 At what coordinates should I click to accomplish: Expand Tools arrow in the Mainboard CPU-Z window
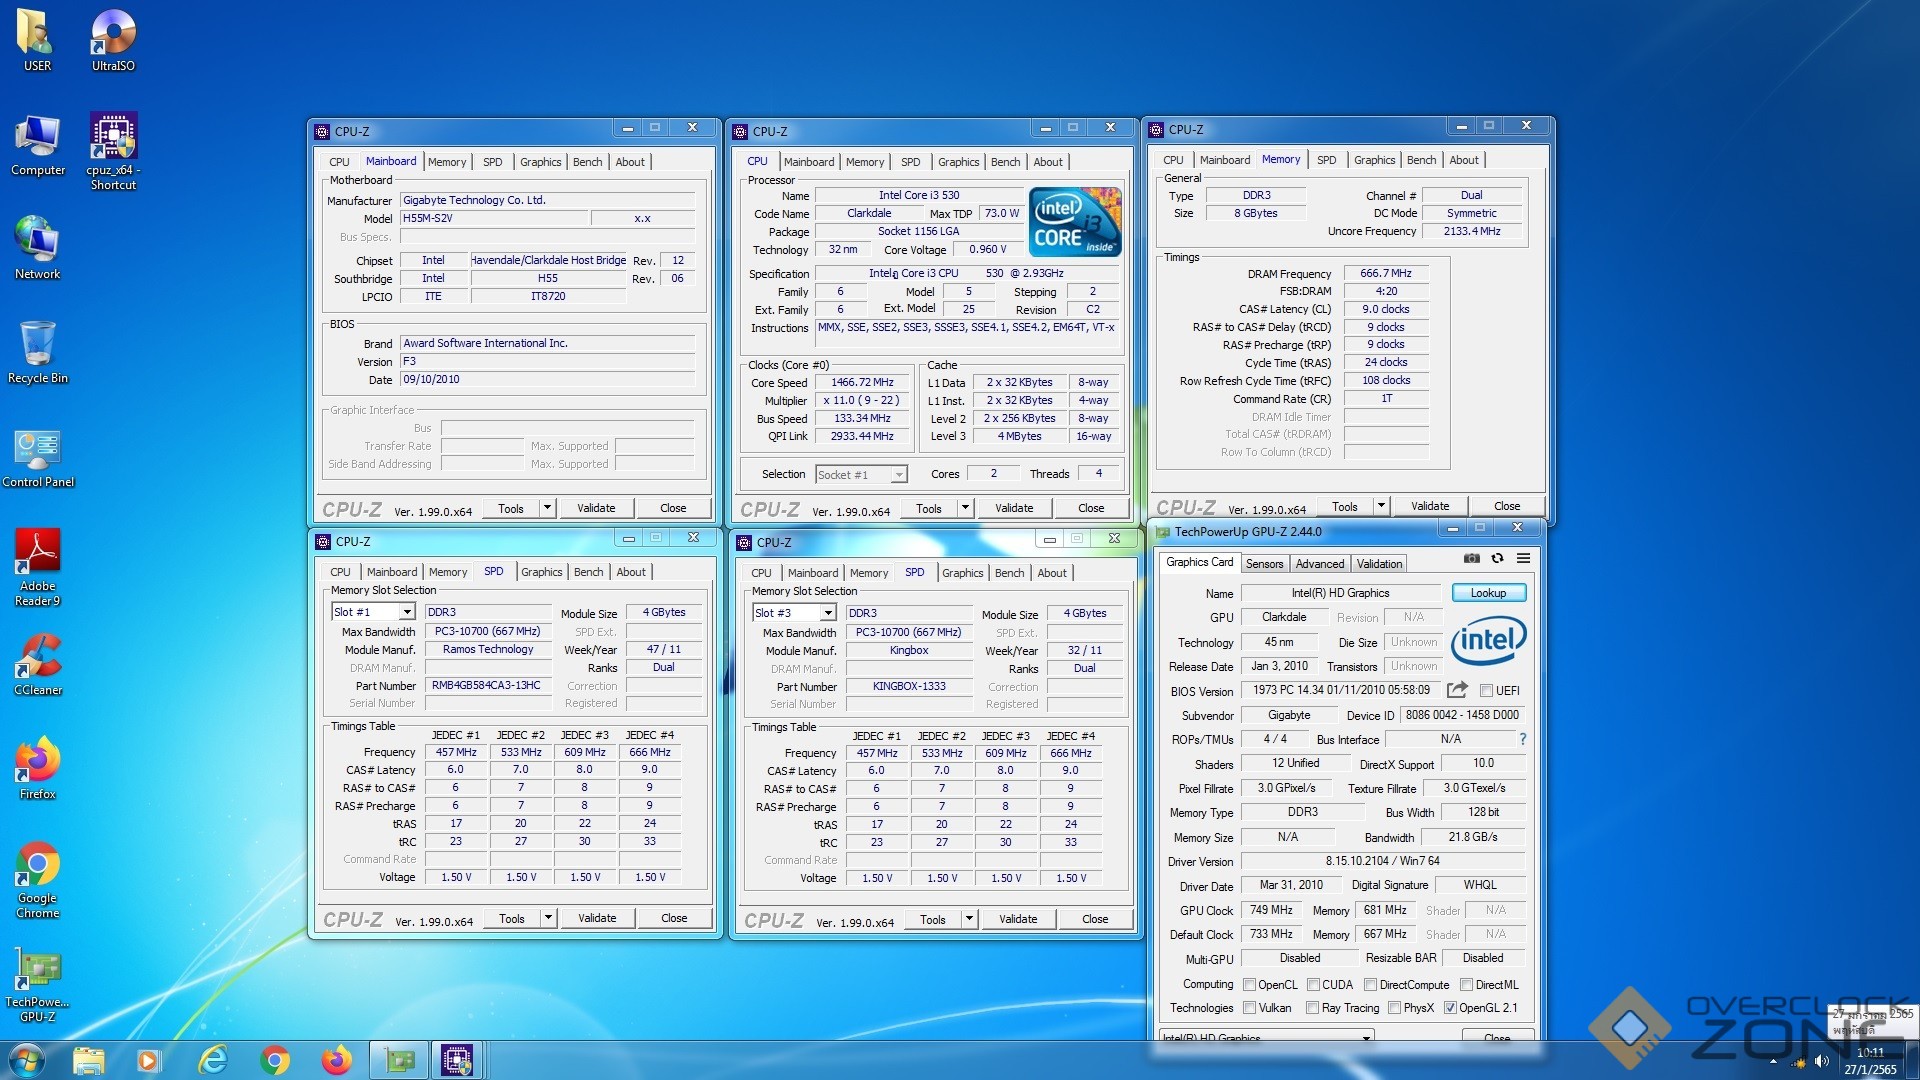click(x=547, y=508)
